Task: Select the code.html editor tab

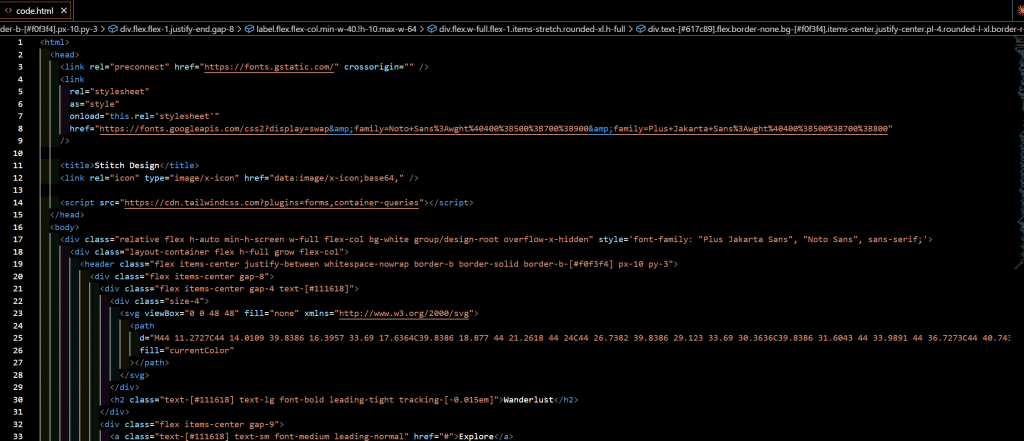Action: (x=36, y=10)
